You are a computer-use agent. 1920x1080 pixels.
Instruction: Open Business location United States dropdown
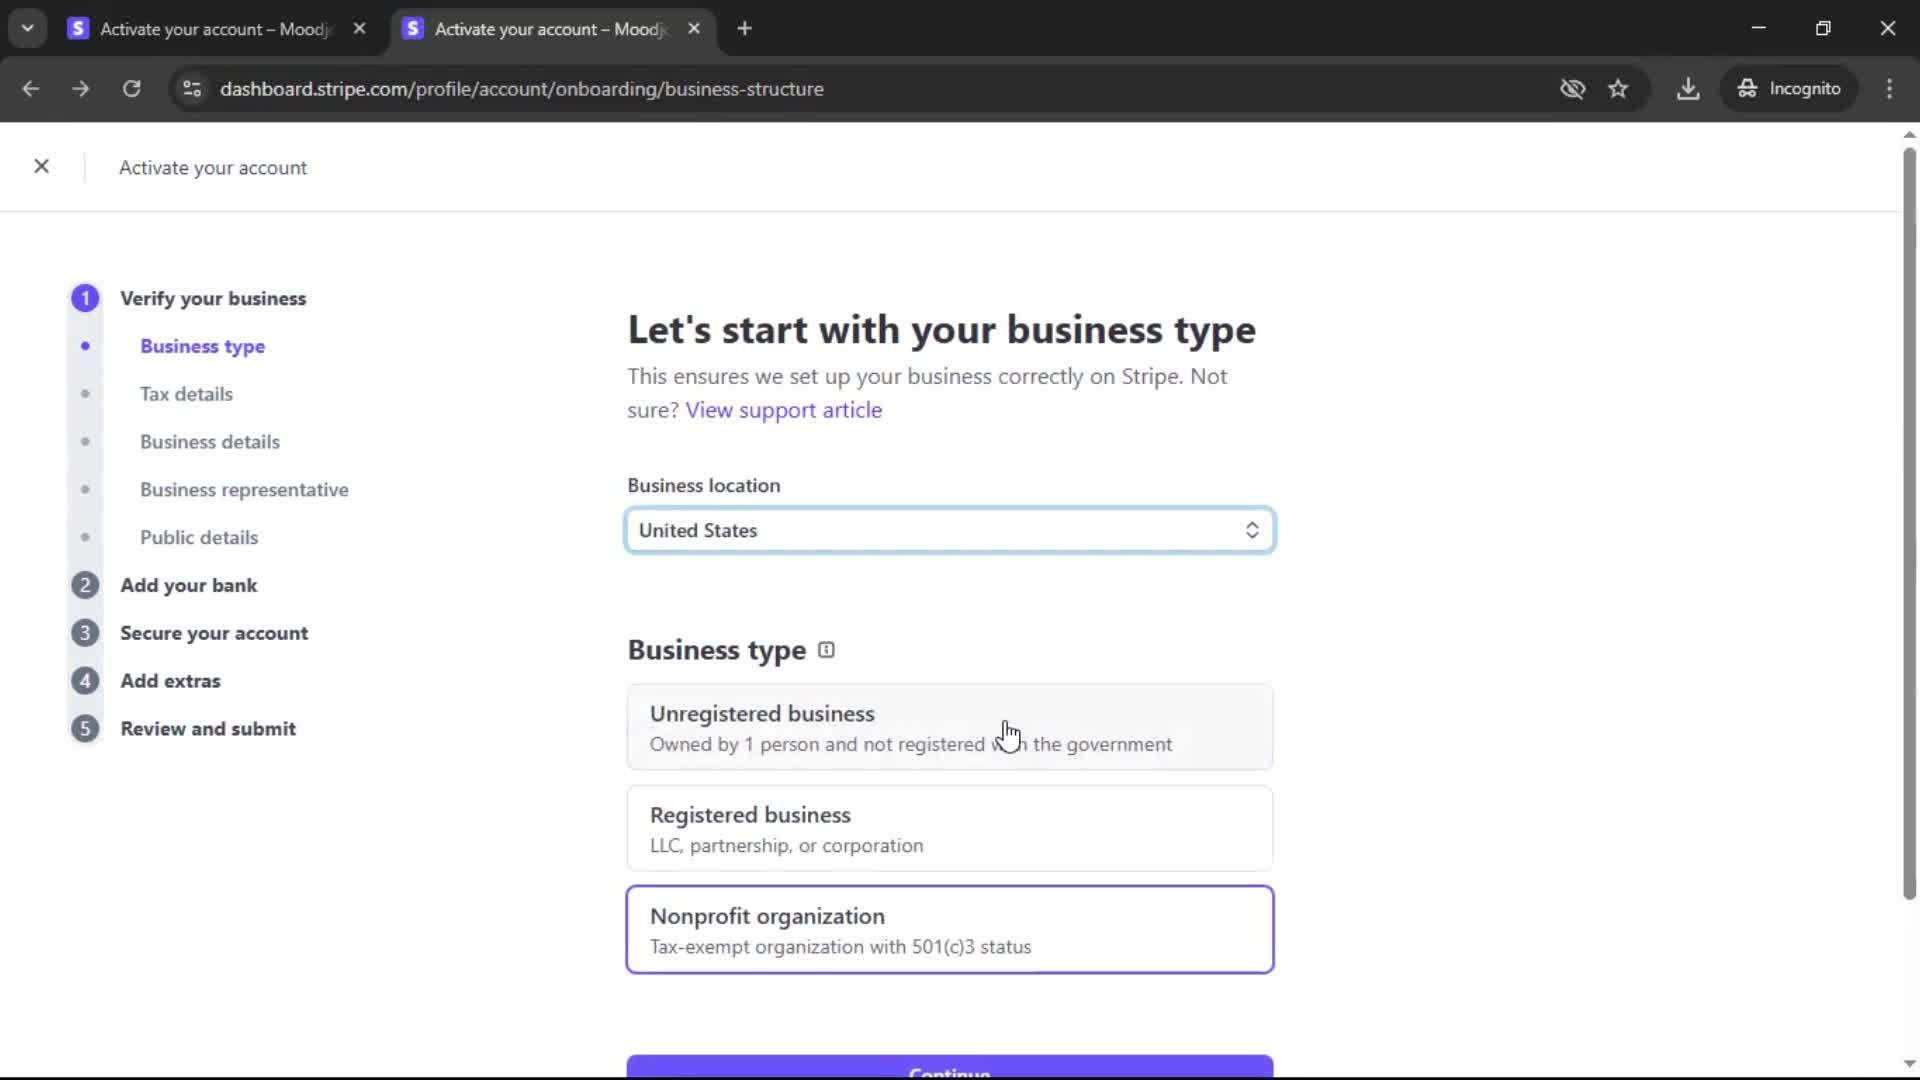(949, 530)
